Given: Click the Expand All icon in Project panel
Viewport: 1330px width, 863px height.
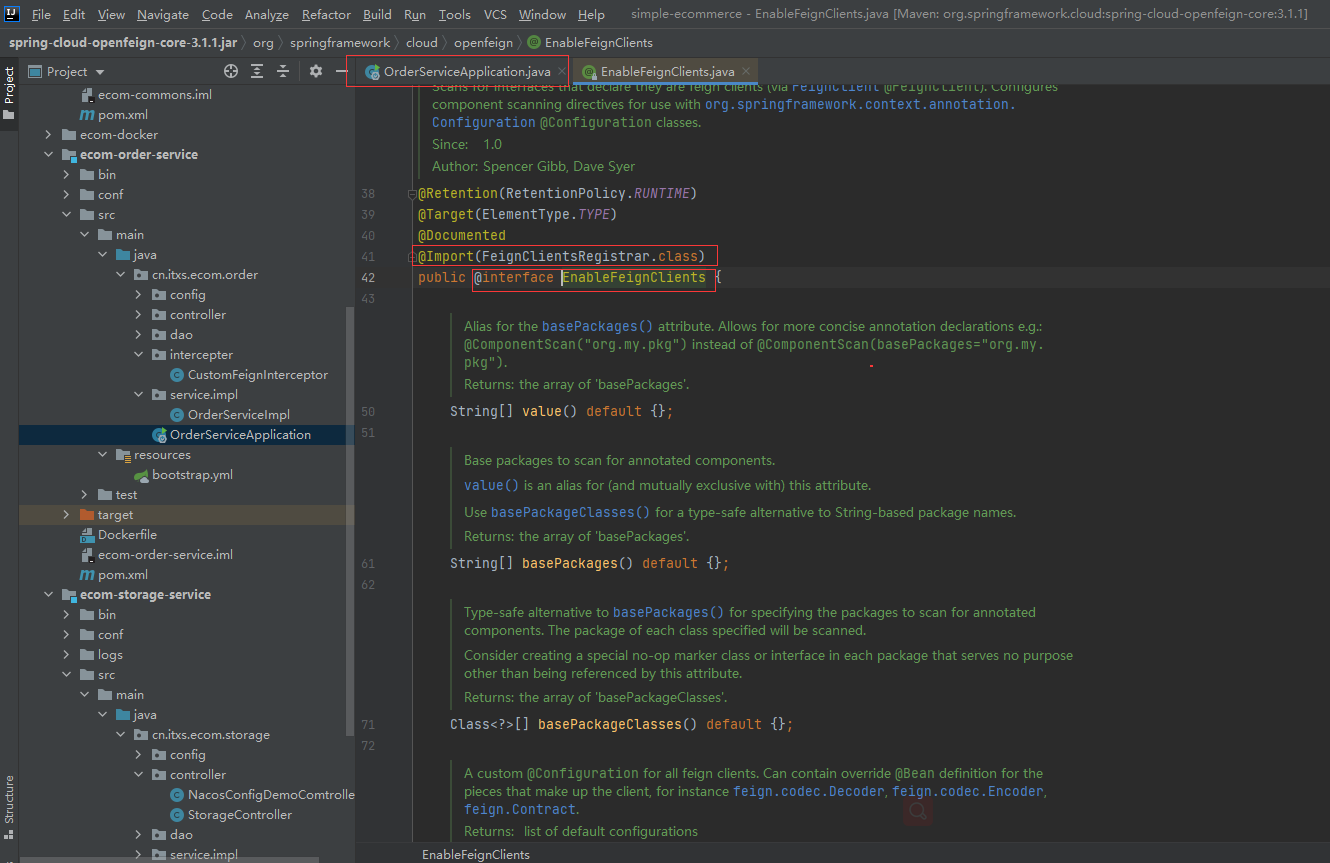Looking at the screenshot, I should point(257,71).
